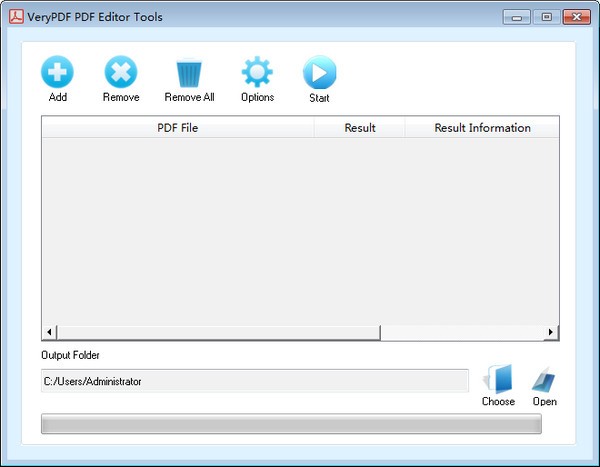Focus the Output Folder path field
The height and width of the screenshot is (467, 600).
[254, 381]
